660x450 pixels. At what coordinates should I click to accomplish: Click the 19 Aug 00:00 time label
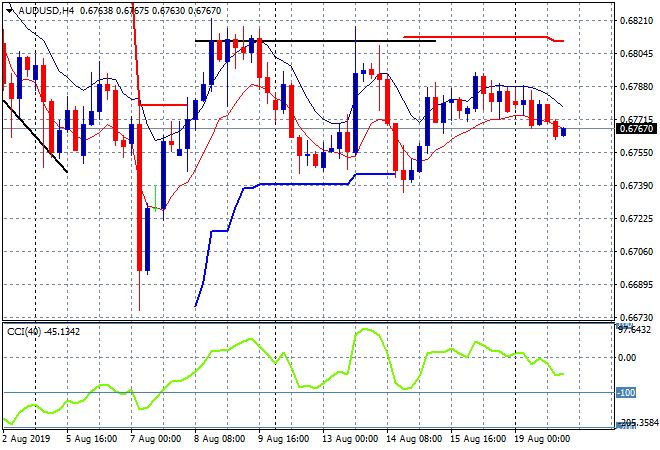click(x=542, y=439)
